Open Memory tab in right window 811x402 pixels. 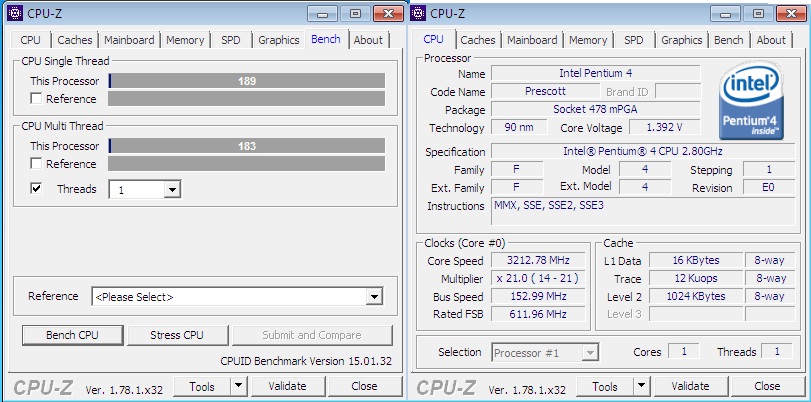click(588, 40)
